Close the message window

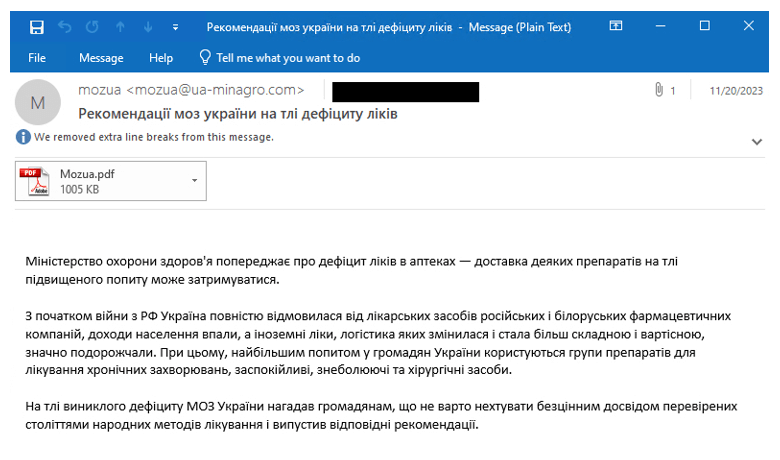click(x=748, y=26)
